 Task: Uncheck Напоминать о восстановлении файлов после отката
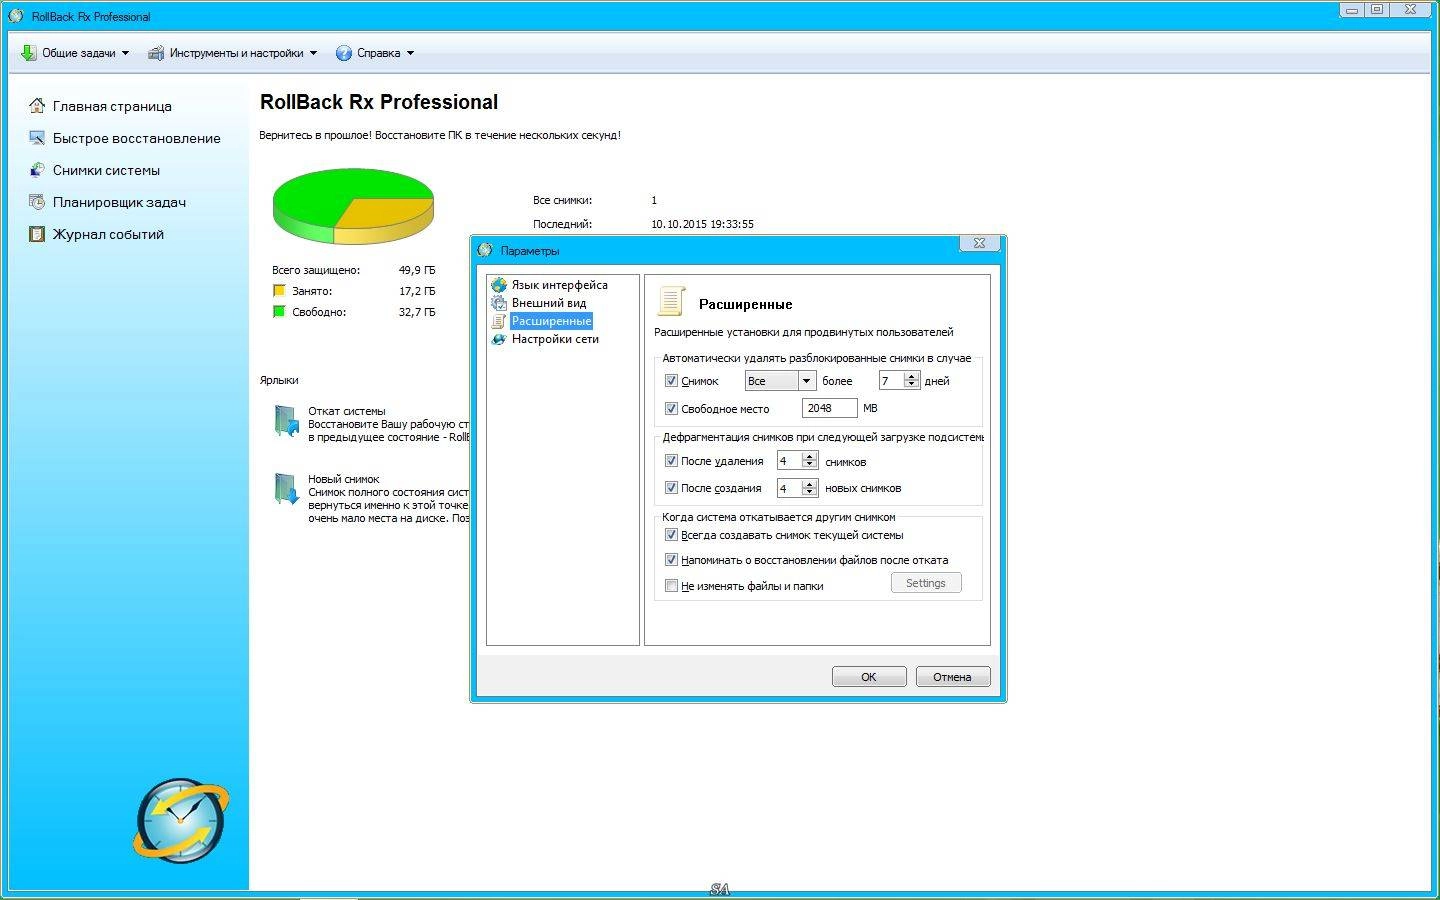click(671, 560)
